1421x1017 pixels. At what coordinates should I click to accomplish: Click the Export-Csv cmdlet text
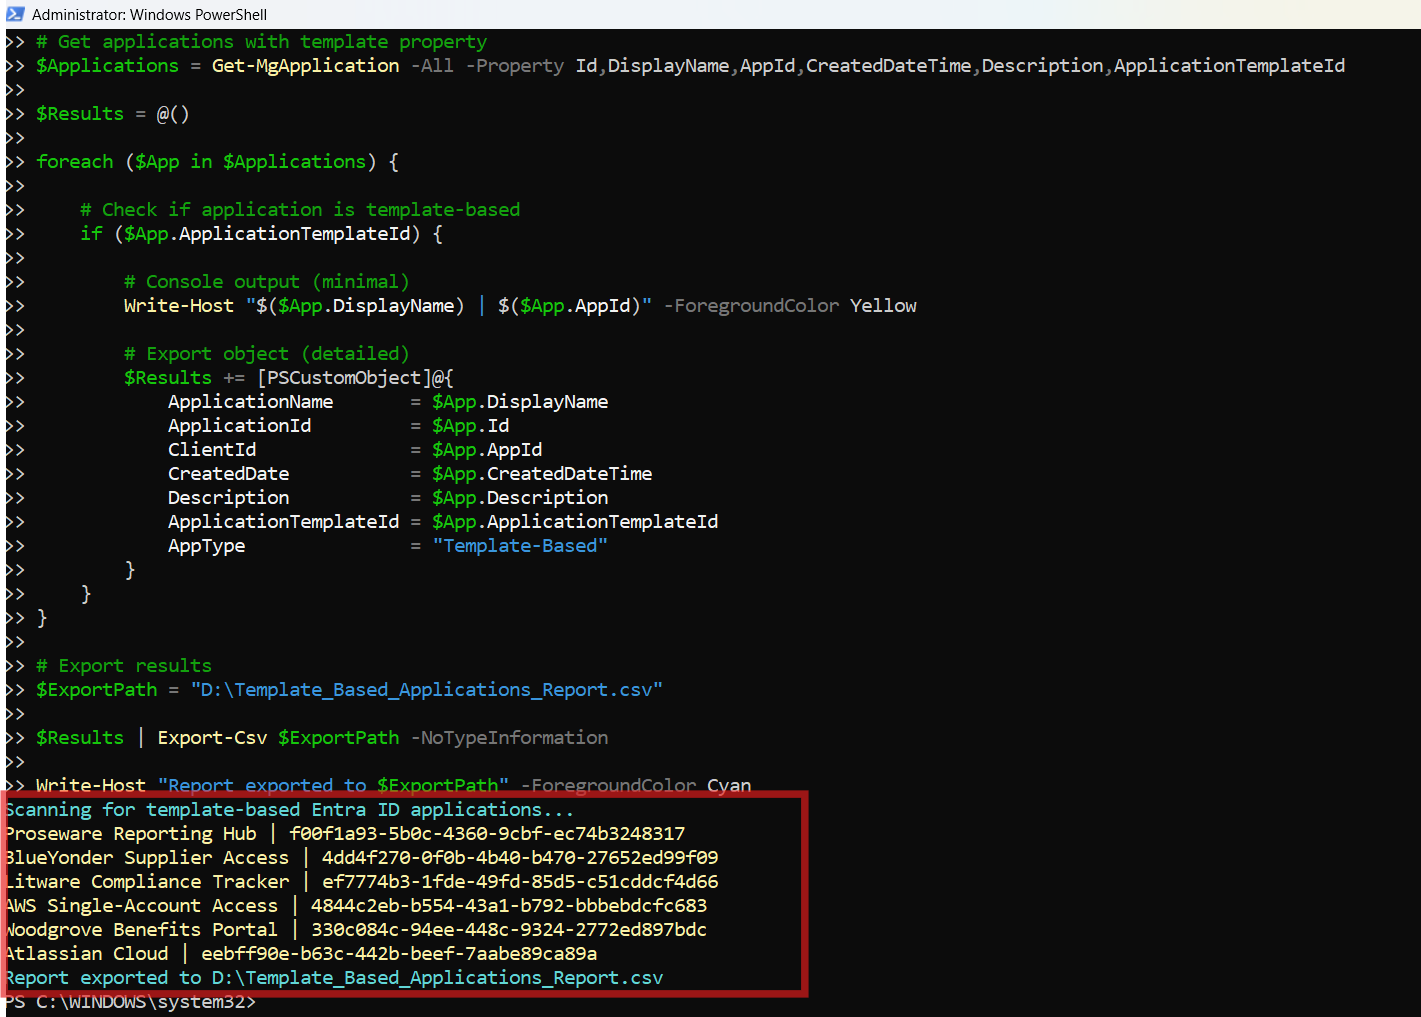tap(212, 738)
